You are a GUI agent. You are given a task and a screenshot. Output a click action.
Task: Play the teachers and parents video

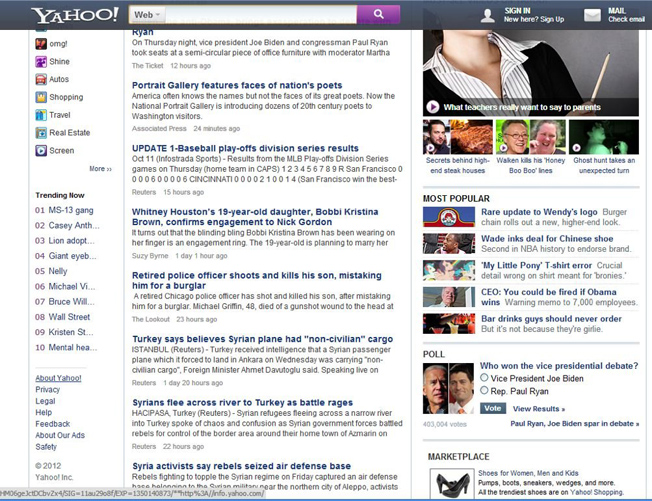[432, 106]
